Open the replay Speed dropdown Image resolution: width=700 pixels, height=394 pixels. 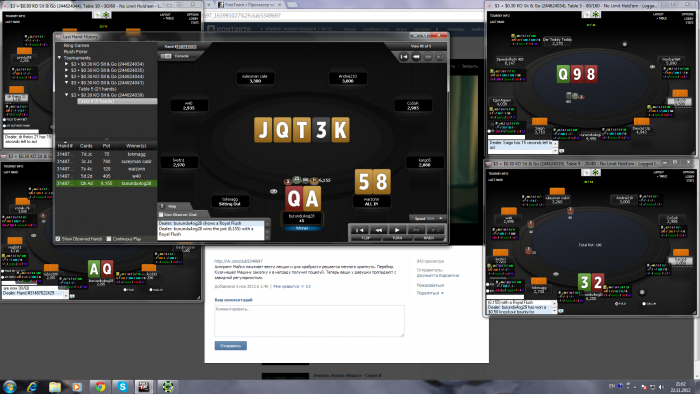click(x=428, y=219)
